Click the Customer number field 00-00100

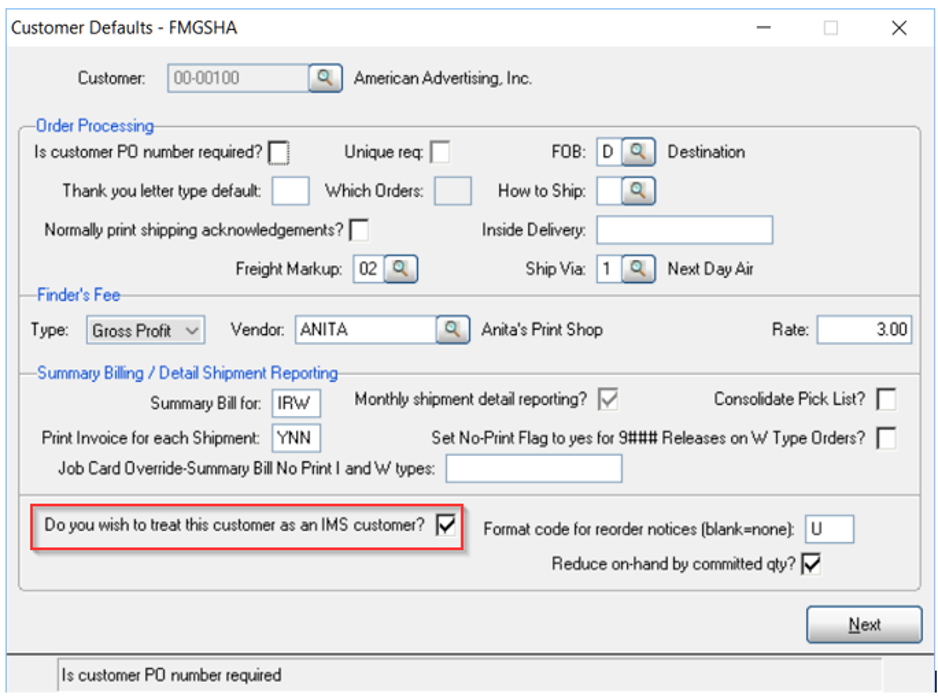[x=238, y=78]
